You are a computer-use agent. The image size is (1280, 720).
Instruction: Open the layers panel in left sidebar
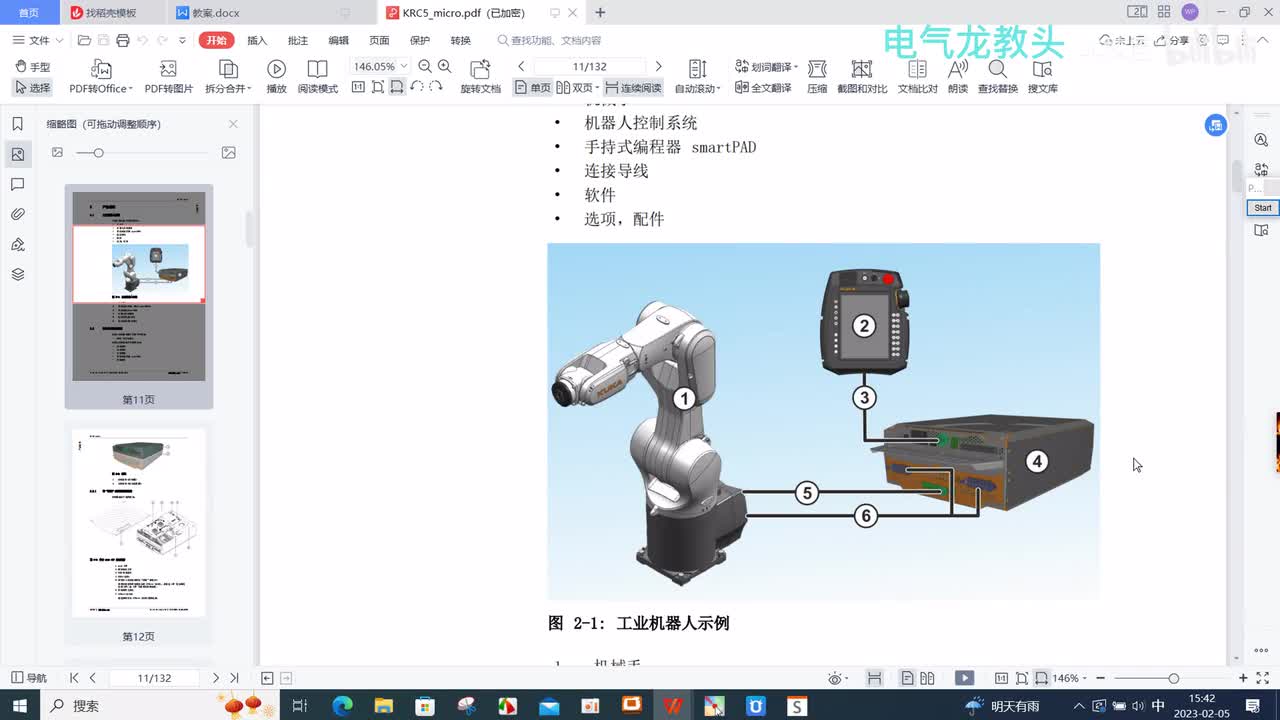pyautogui.click(x=17, y=274)
